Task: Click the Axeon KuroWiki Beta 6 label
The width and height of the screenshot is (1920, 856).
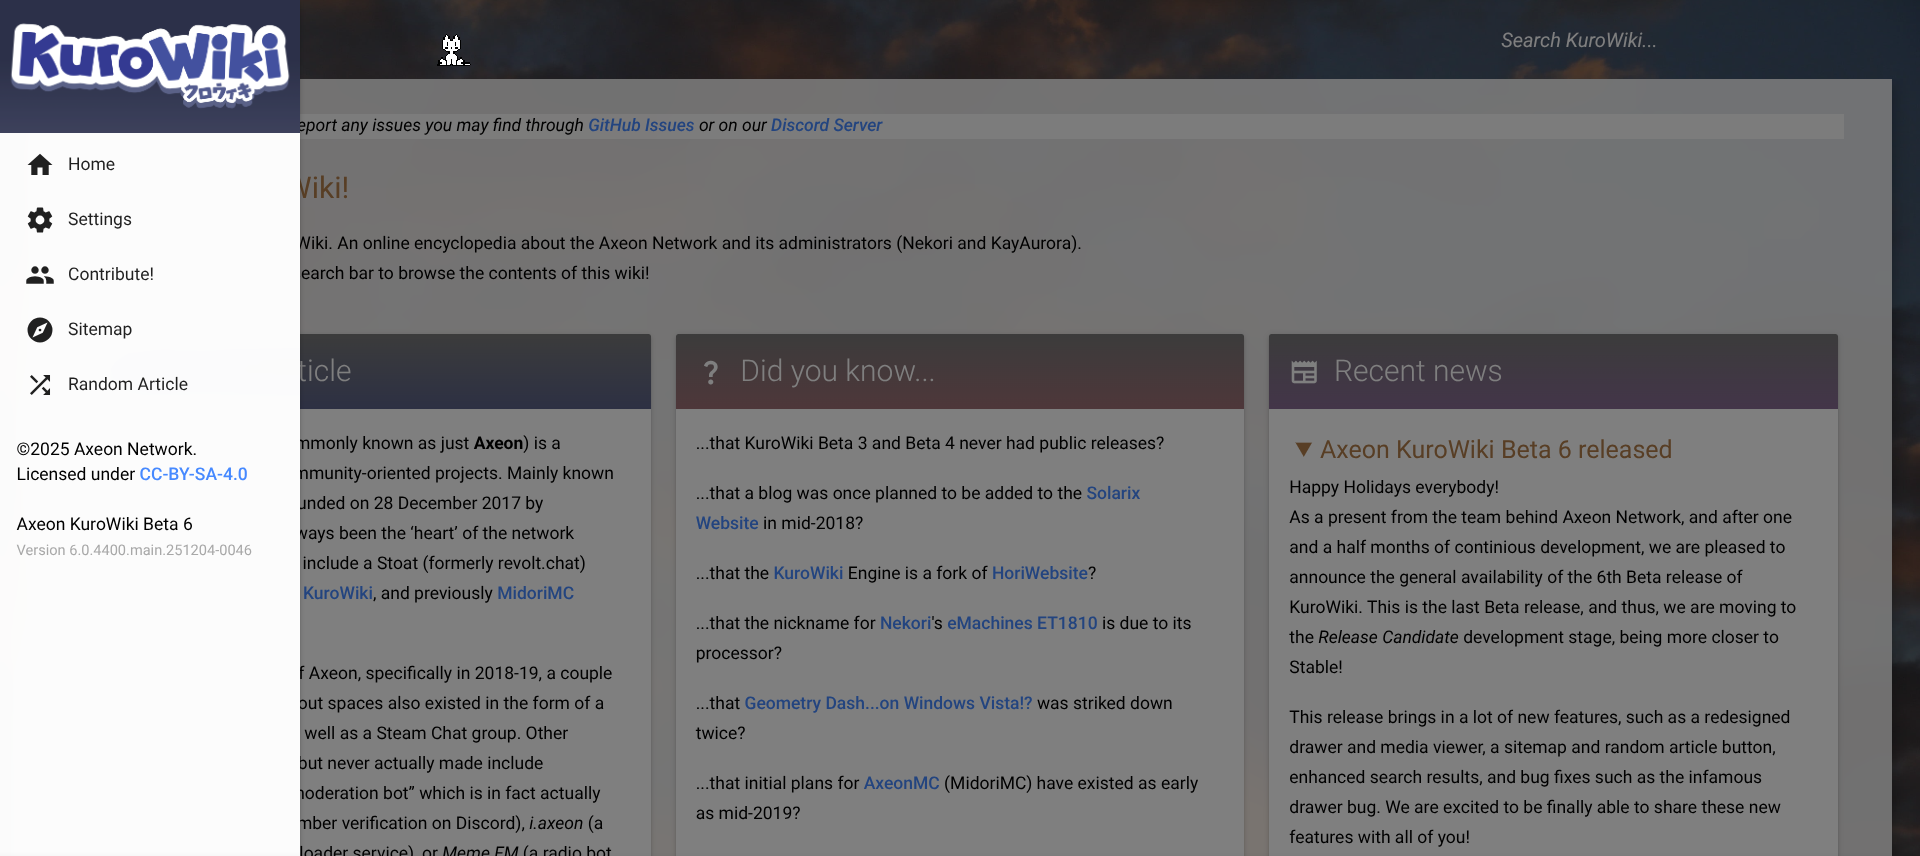Action: coord(104,524)
